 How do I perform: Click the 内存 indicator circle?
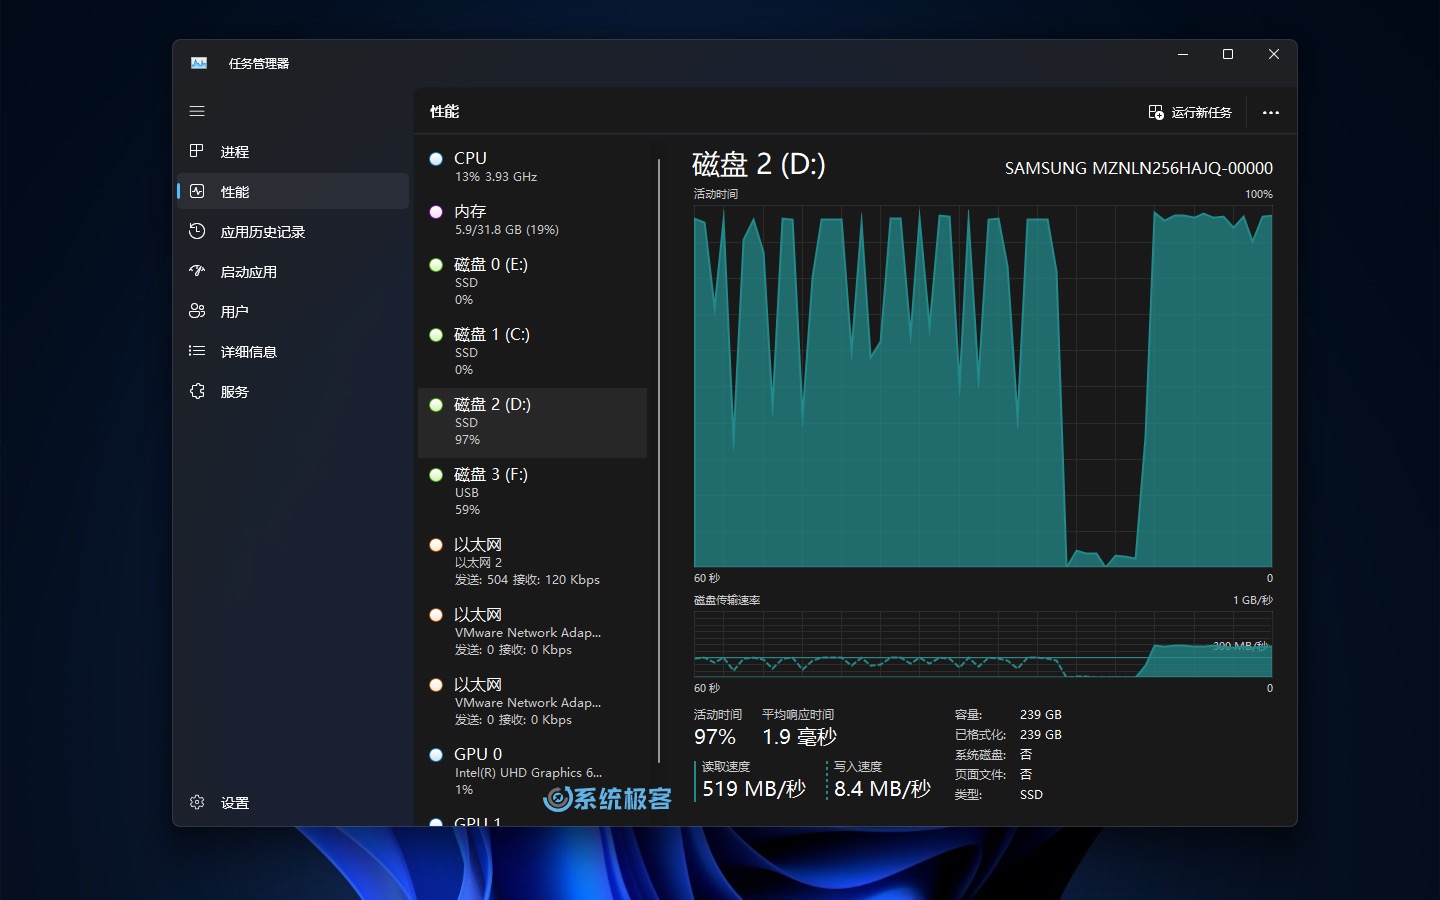(x=436, y=212)
